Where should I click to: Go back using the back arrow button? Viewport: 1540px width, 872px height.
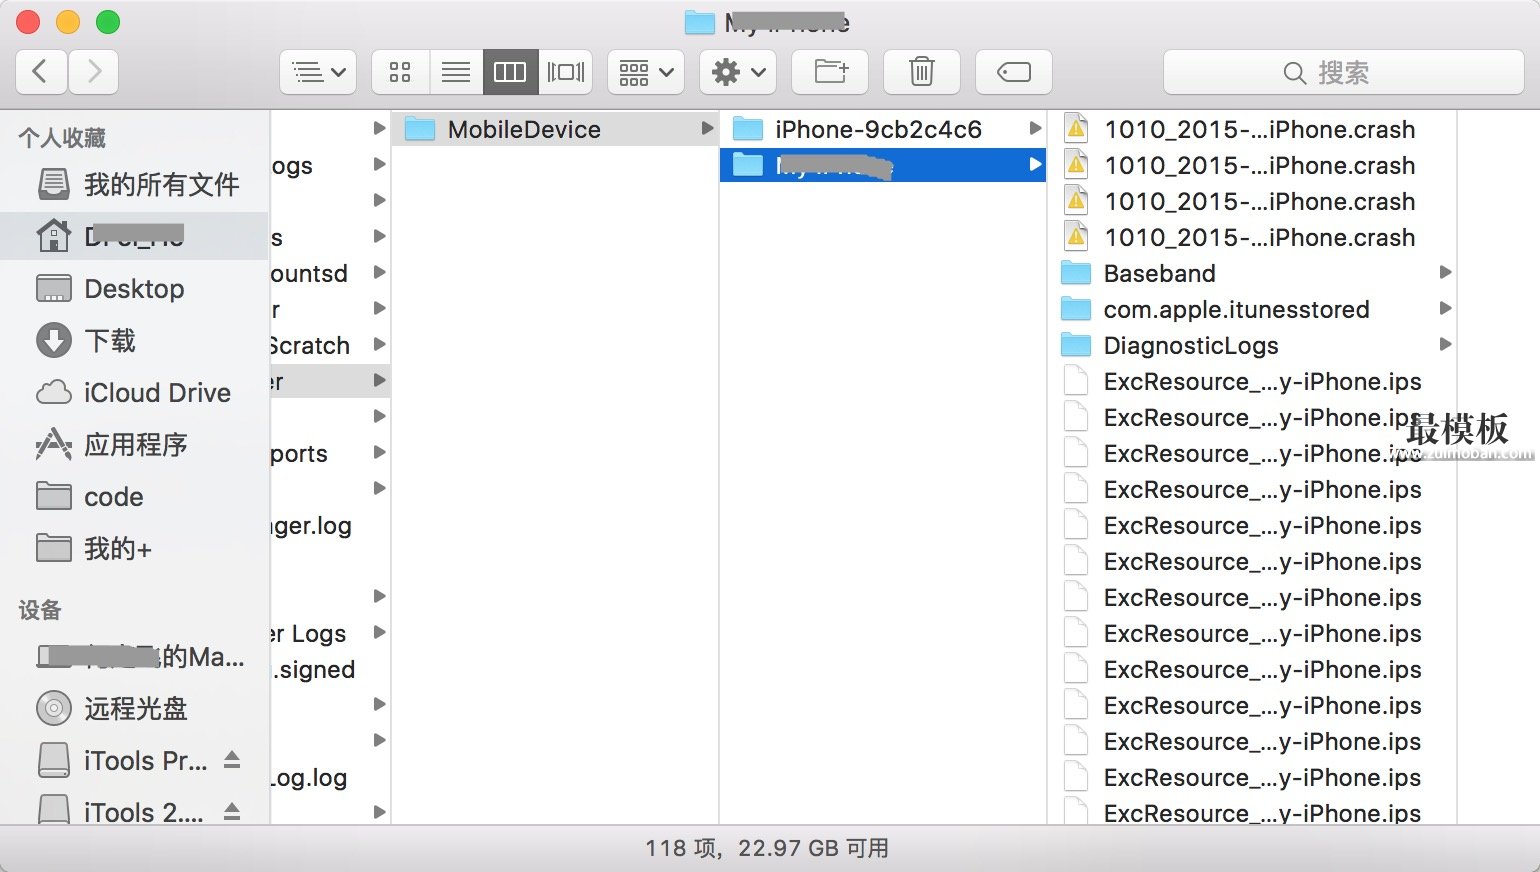(x=41, y=72)
